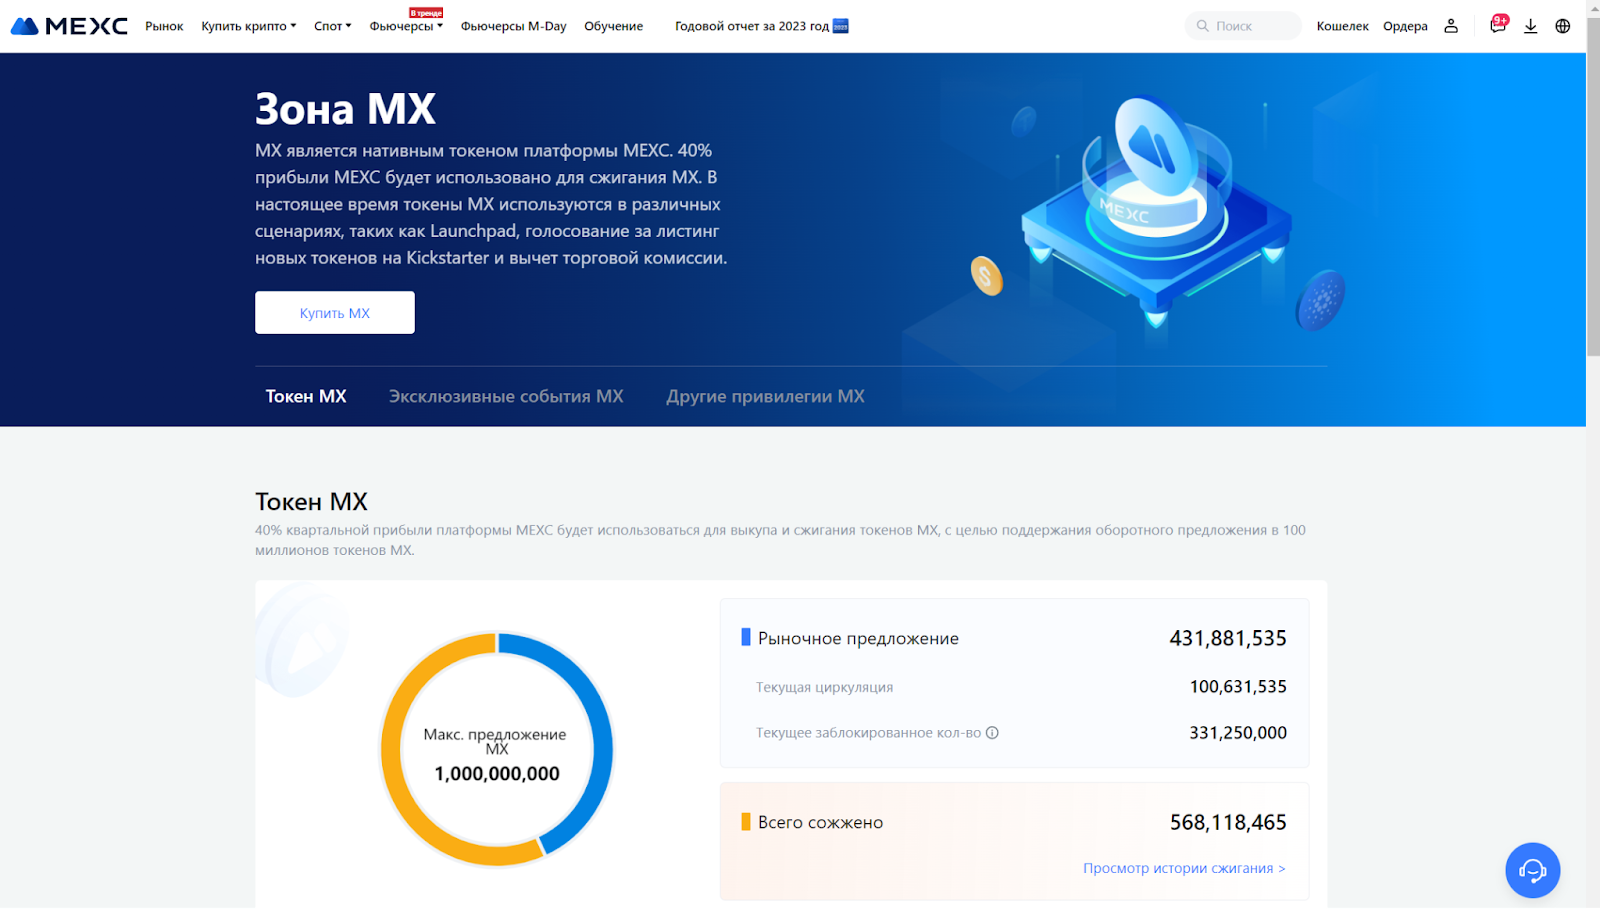Focus the Поиск search field
The image size is (1600, 909).
[1244, 26]
